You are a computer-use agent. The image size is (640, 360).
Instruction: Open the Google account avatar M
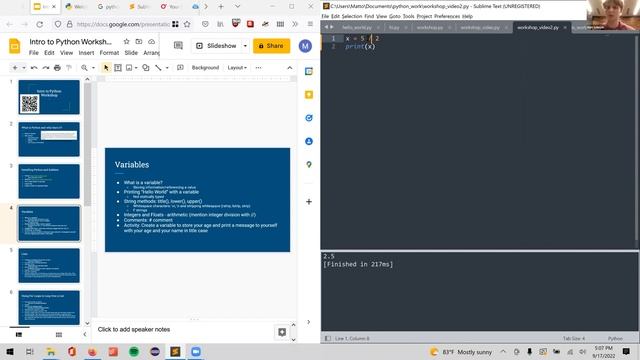tap(305, 46)
